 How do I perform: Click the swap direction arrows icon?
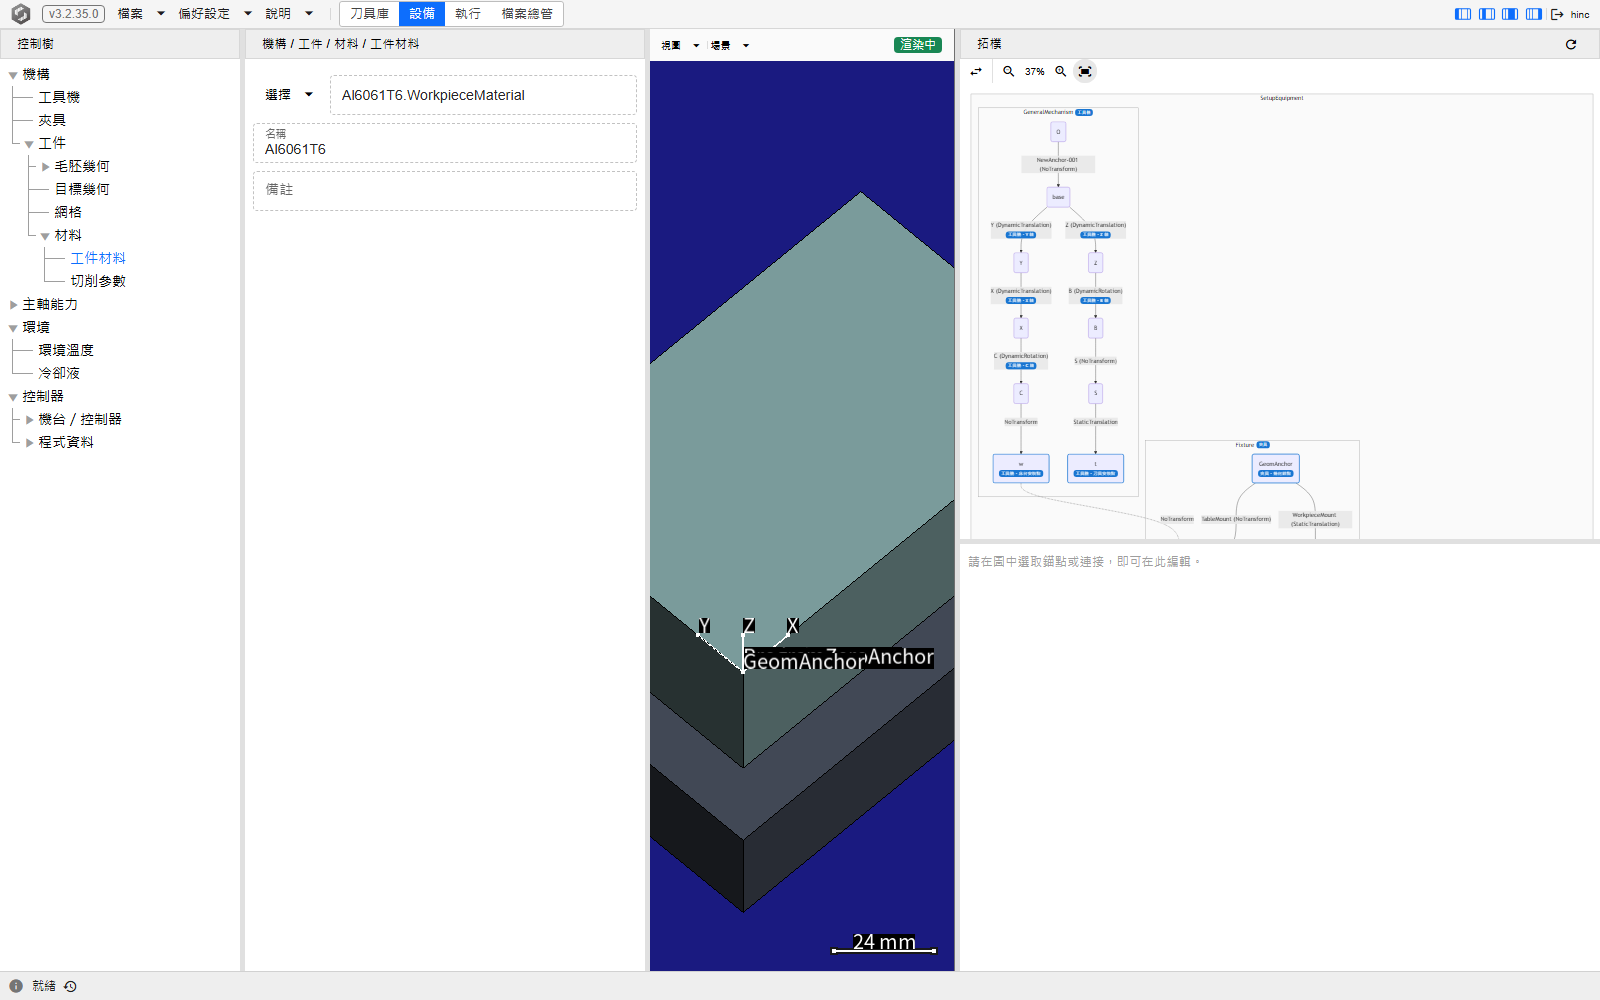[976, 71]
